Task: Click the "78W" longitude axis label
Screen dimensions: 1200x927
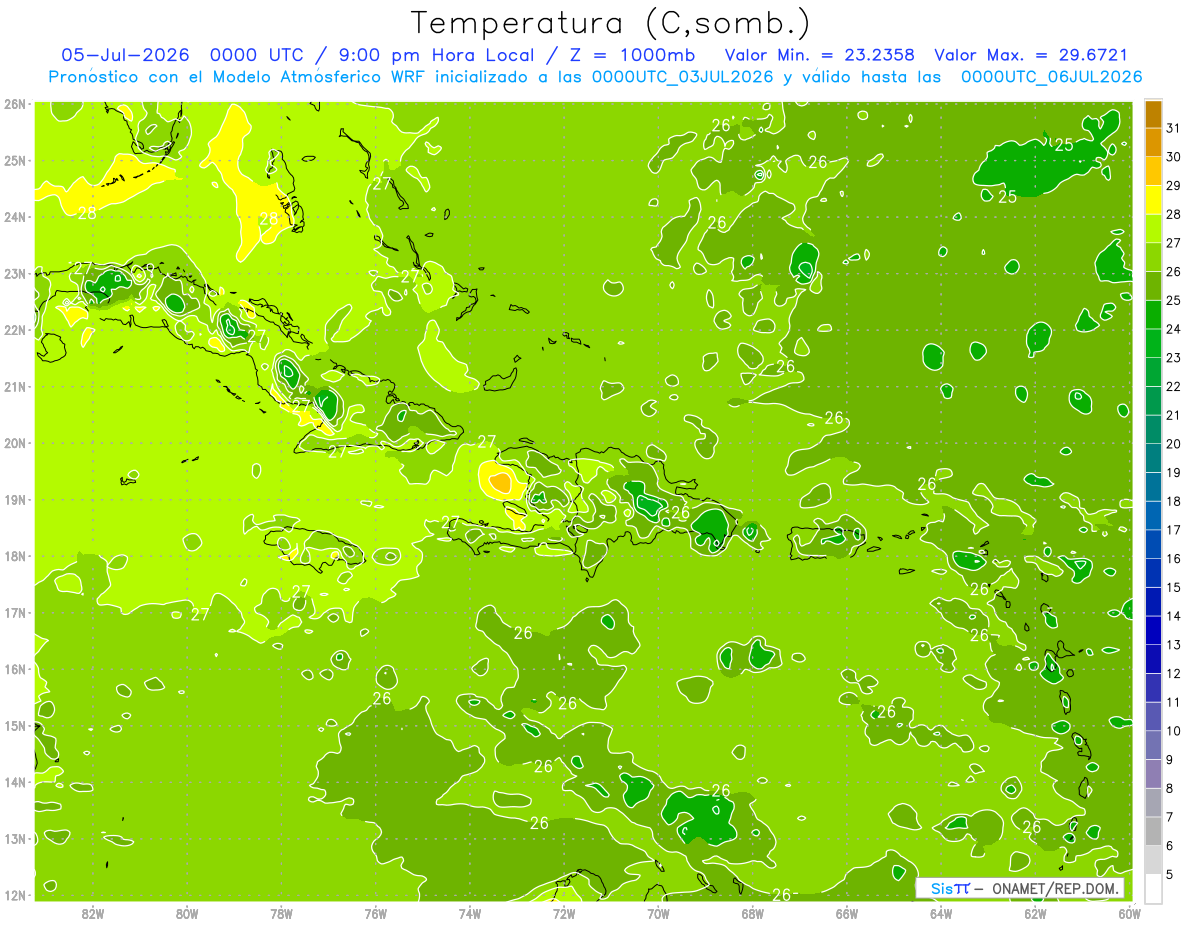Action: pyautogui.click(x=281, y=912)
